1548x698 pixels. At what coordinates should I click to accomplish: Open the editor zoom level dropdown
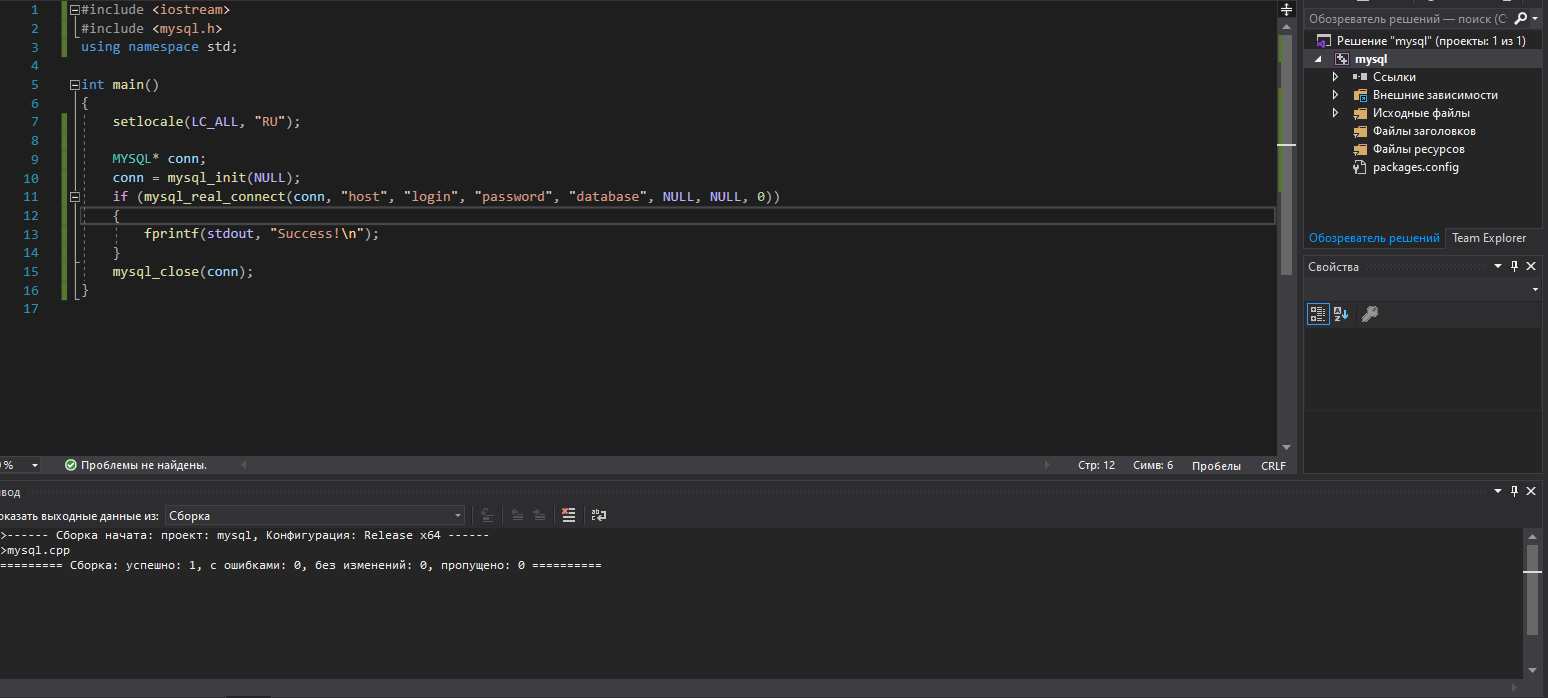pos(35,465)
